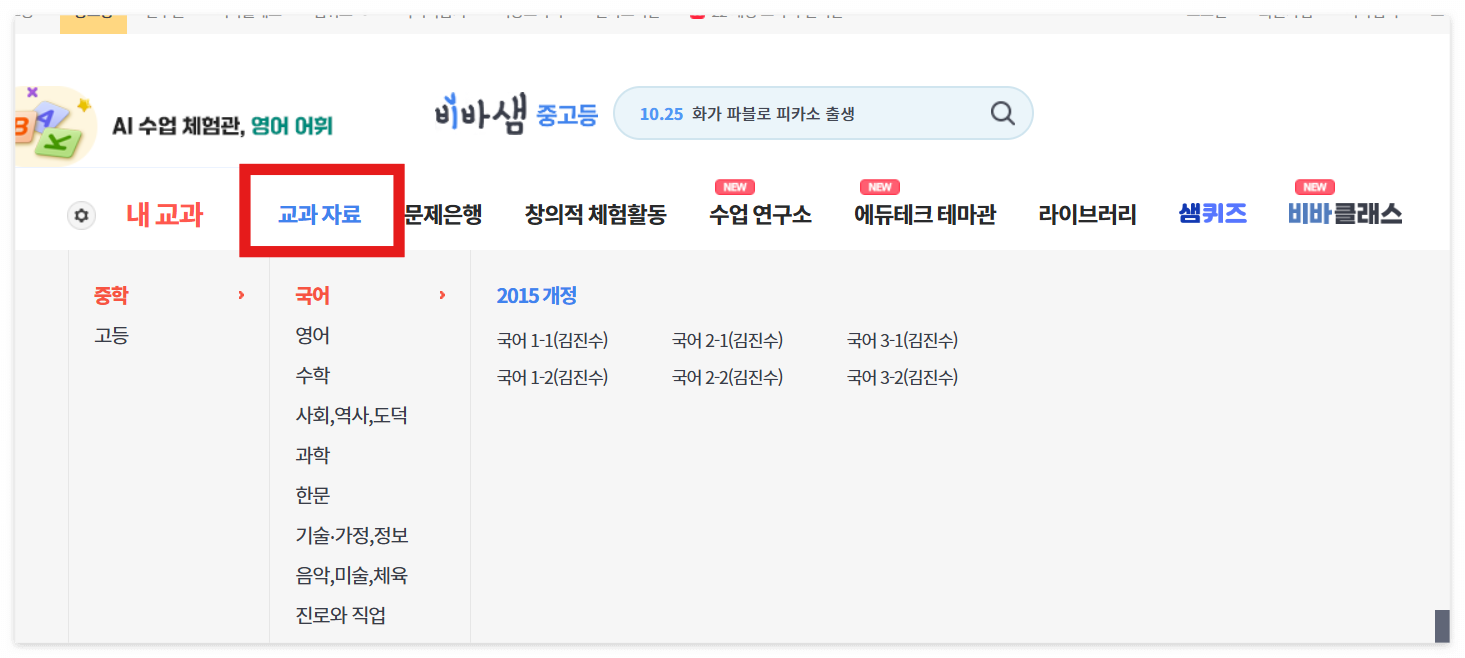This screenshot has width=1465, height=658.
Task: Open the 문제은행 menu
Action: coord(441,213)
